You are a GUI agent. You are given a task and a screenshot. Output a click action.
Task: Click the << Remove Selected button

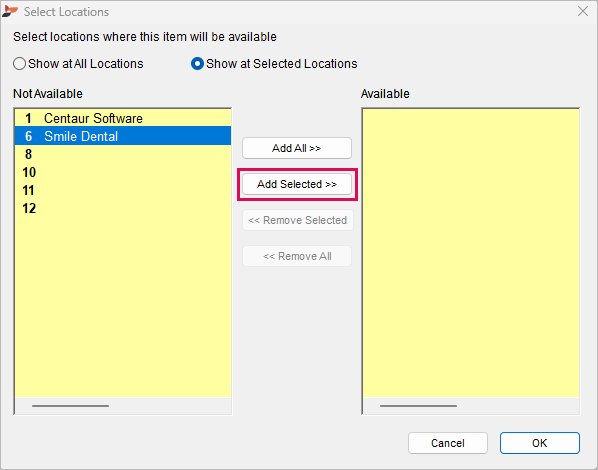coord(297,220)
